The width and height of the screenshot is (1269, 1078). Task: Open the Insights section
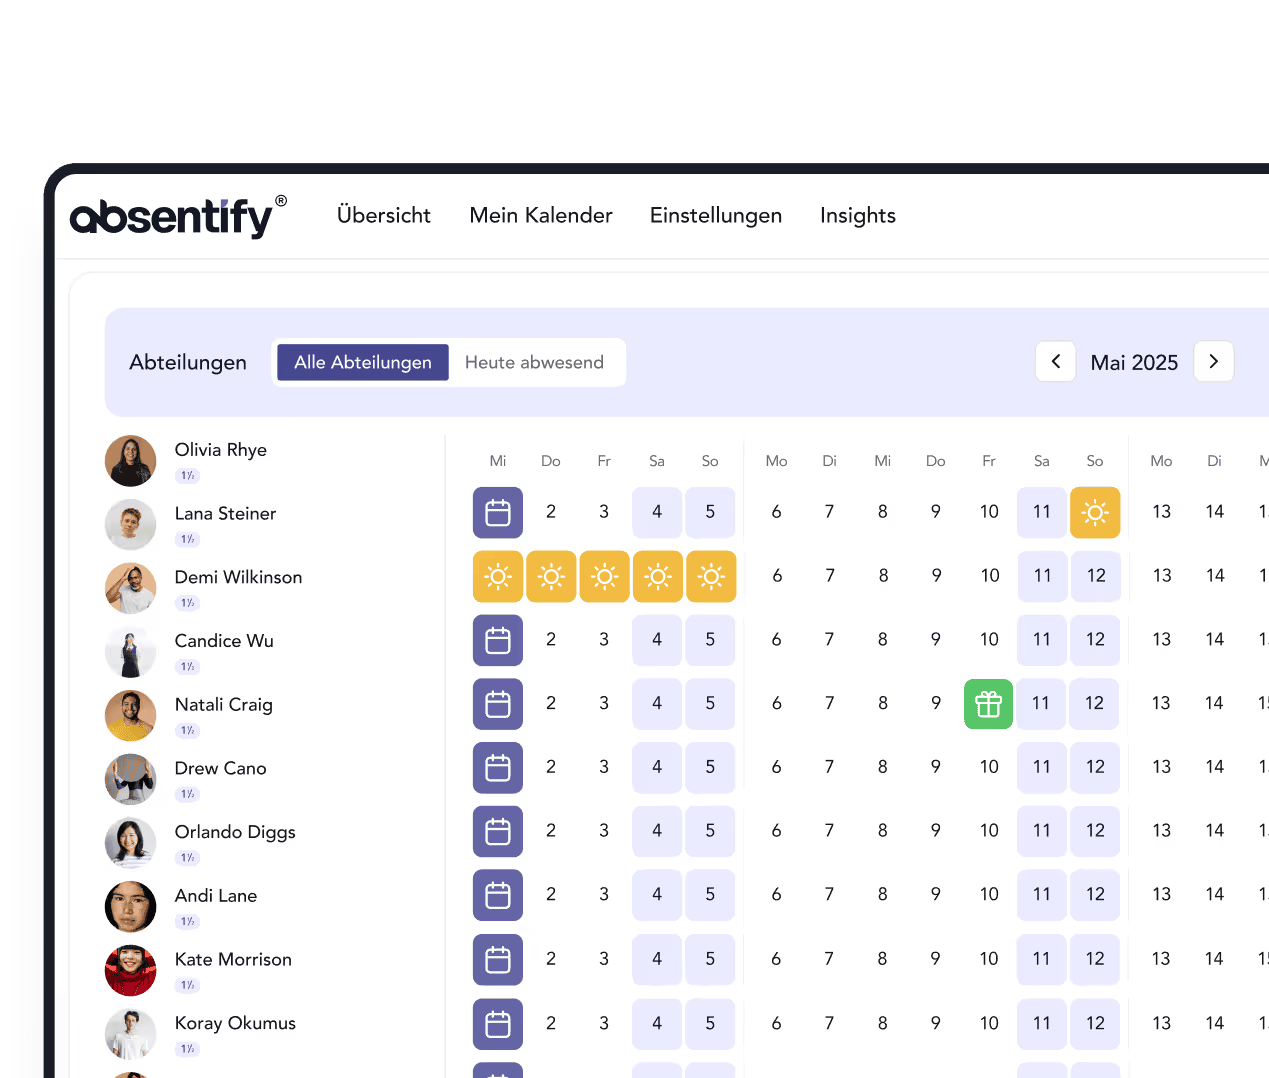857,216
